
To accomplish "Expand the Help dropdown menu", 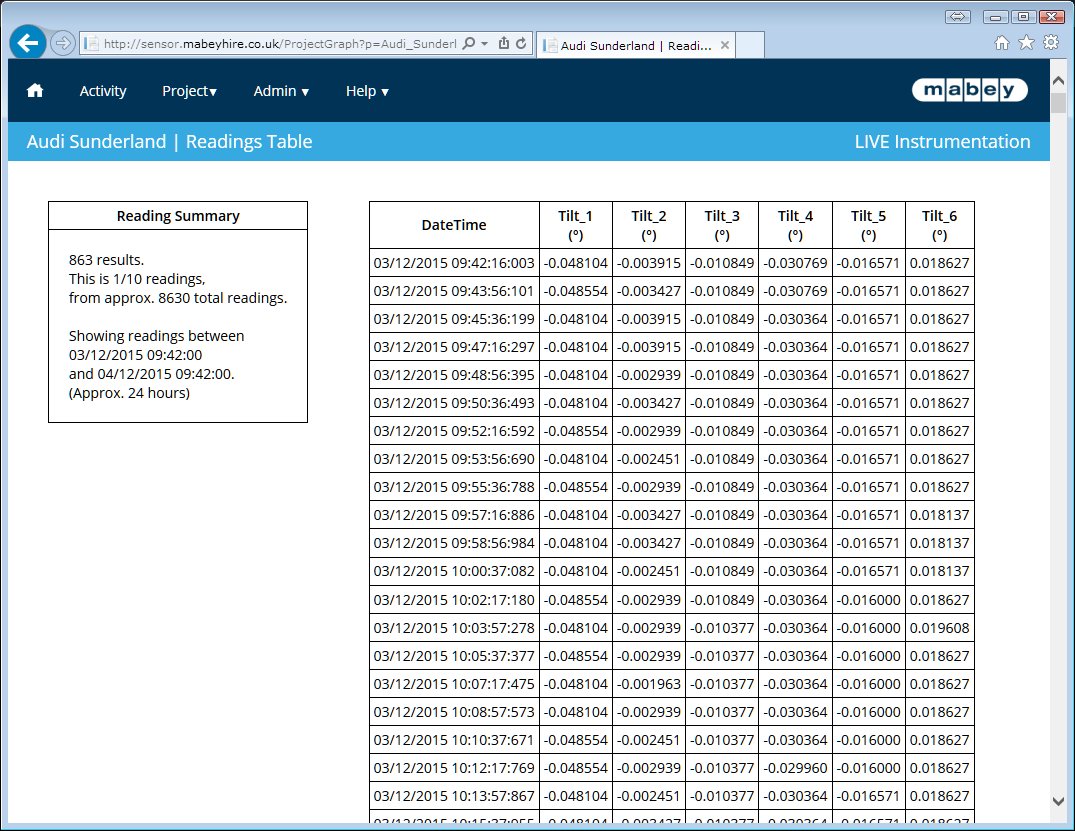I will click(x=367, y=91).
